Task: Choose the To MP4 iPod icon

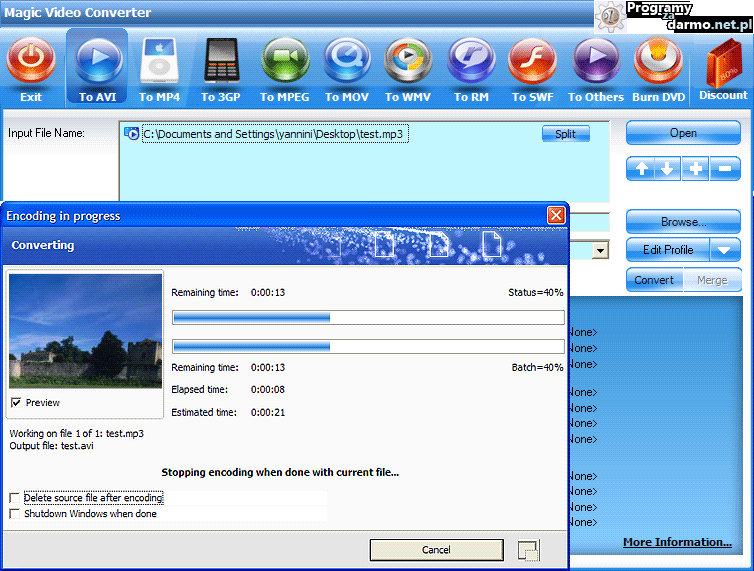Action: pos(160,61)
